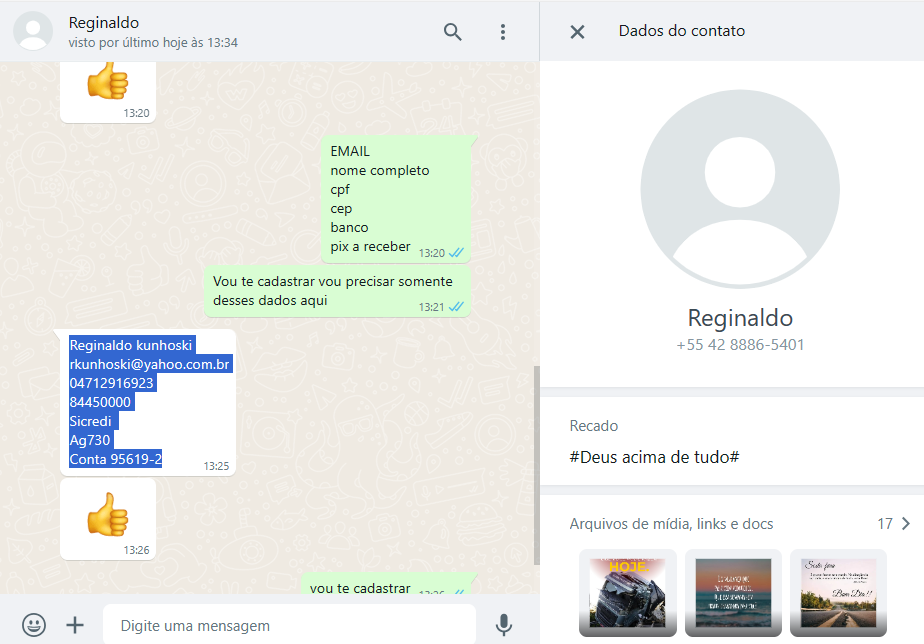Click Reginaldo name in chat header
This screenshot has width=924, height=644.
point(104,23)
